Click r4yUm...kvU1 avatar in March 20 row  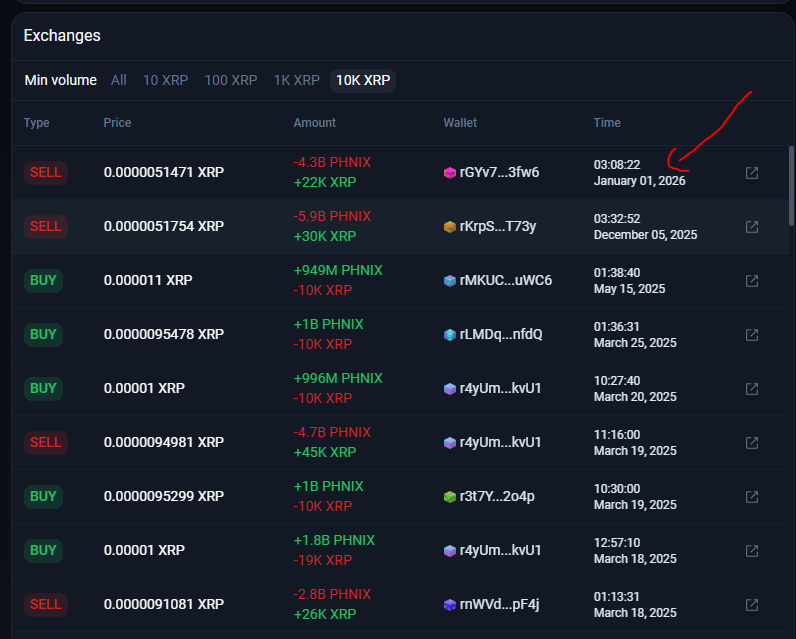(x=450, y=389)
